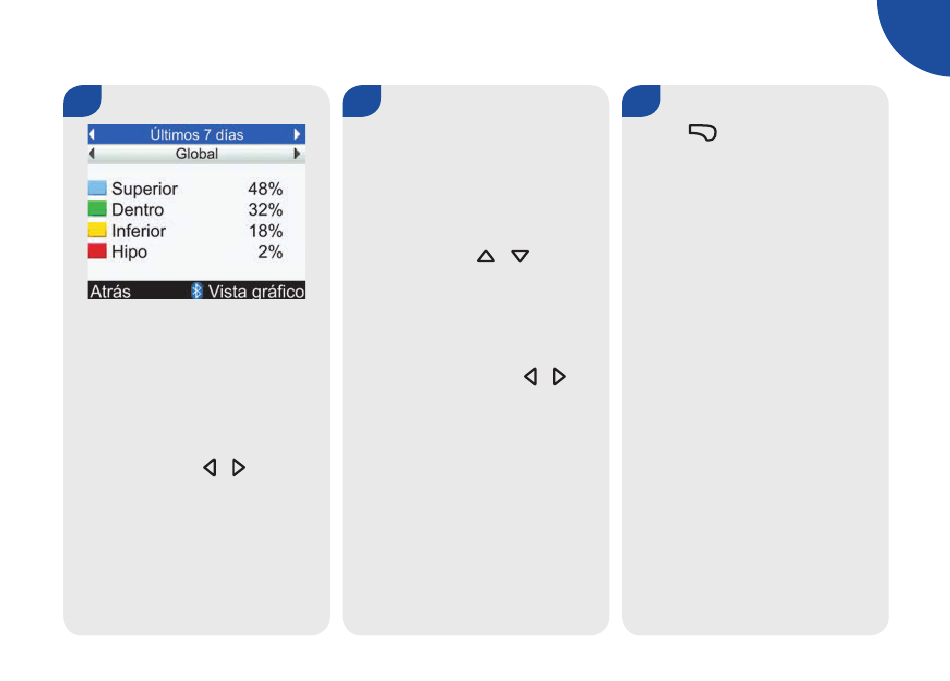This screenshot has height=681, width=950.
Task: Click the left arrow next to Global
Action: [x=91, y=153]
